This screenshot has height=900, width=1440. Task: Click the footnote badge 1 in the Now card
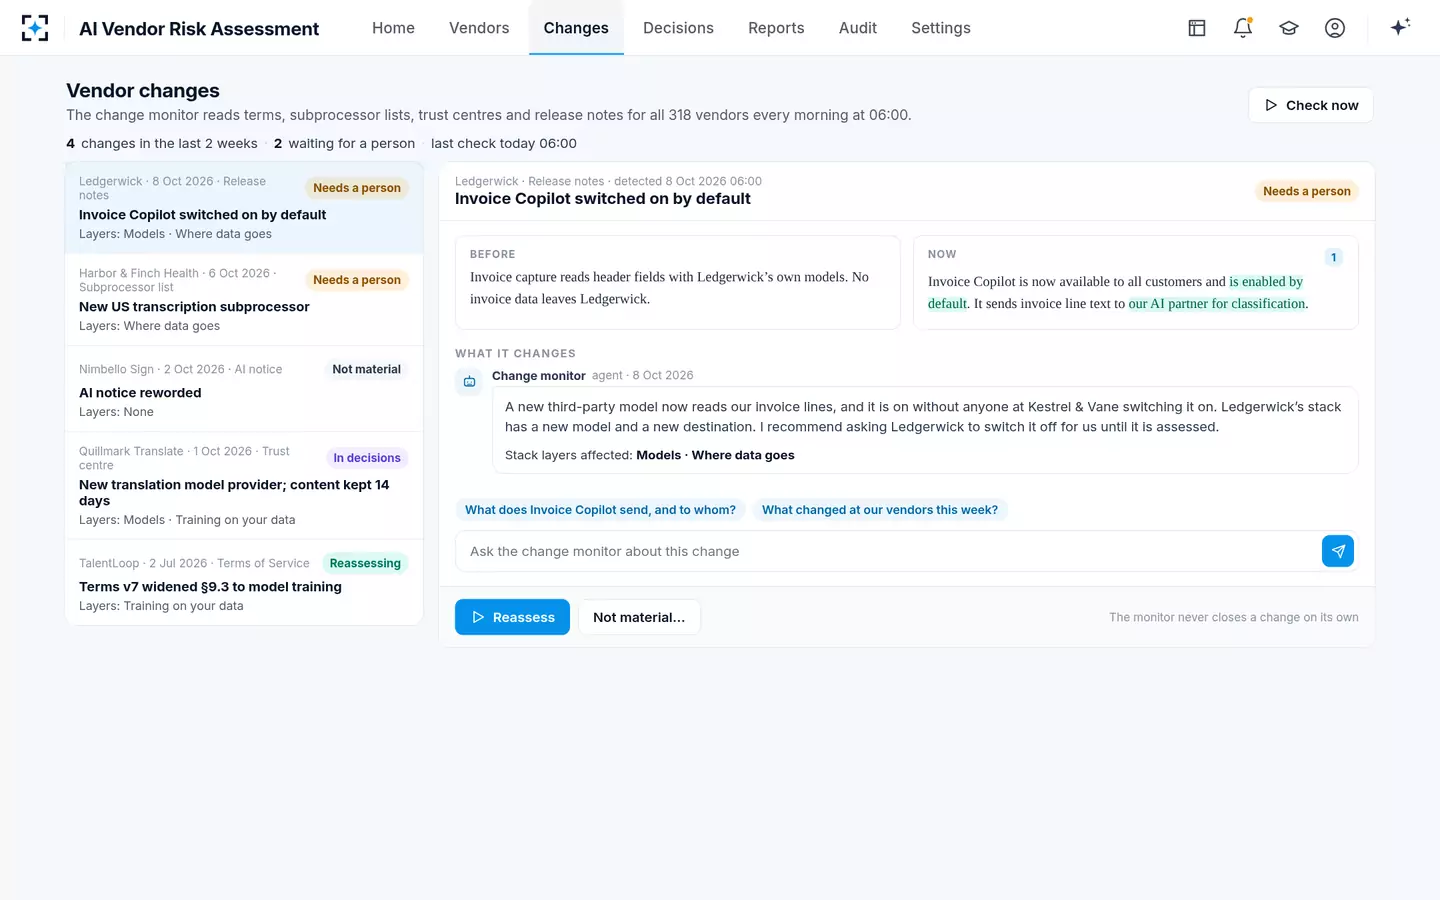click(1333, 257)
